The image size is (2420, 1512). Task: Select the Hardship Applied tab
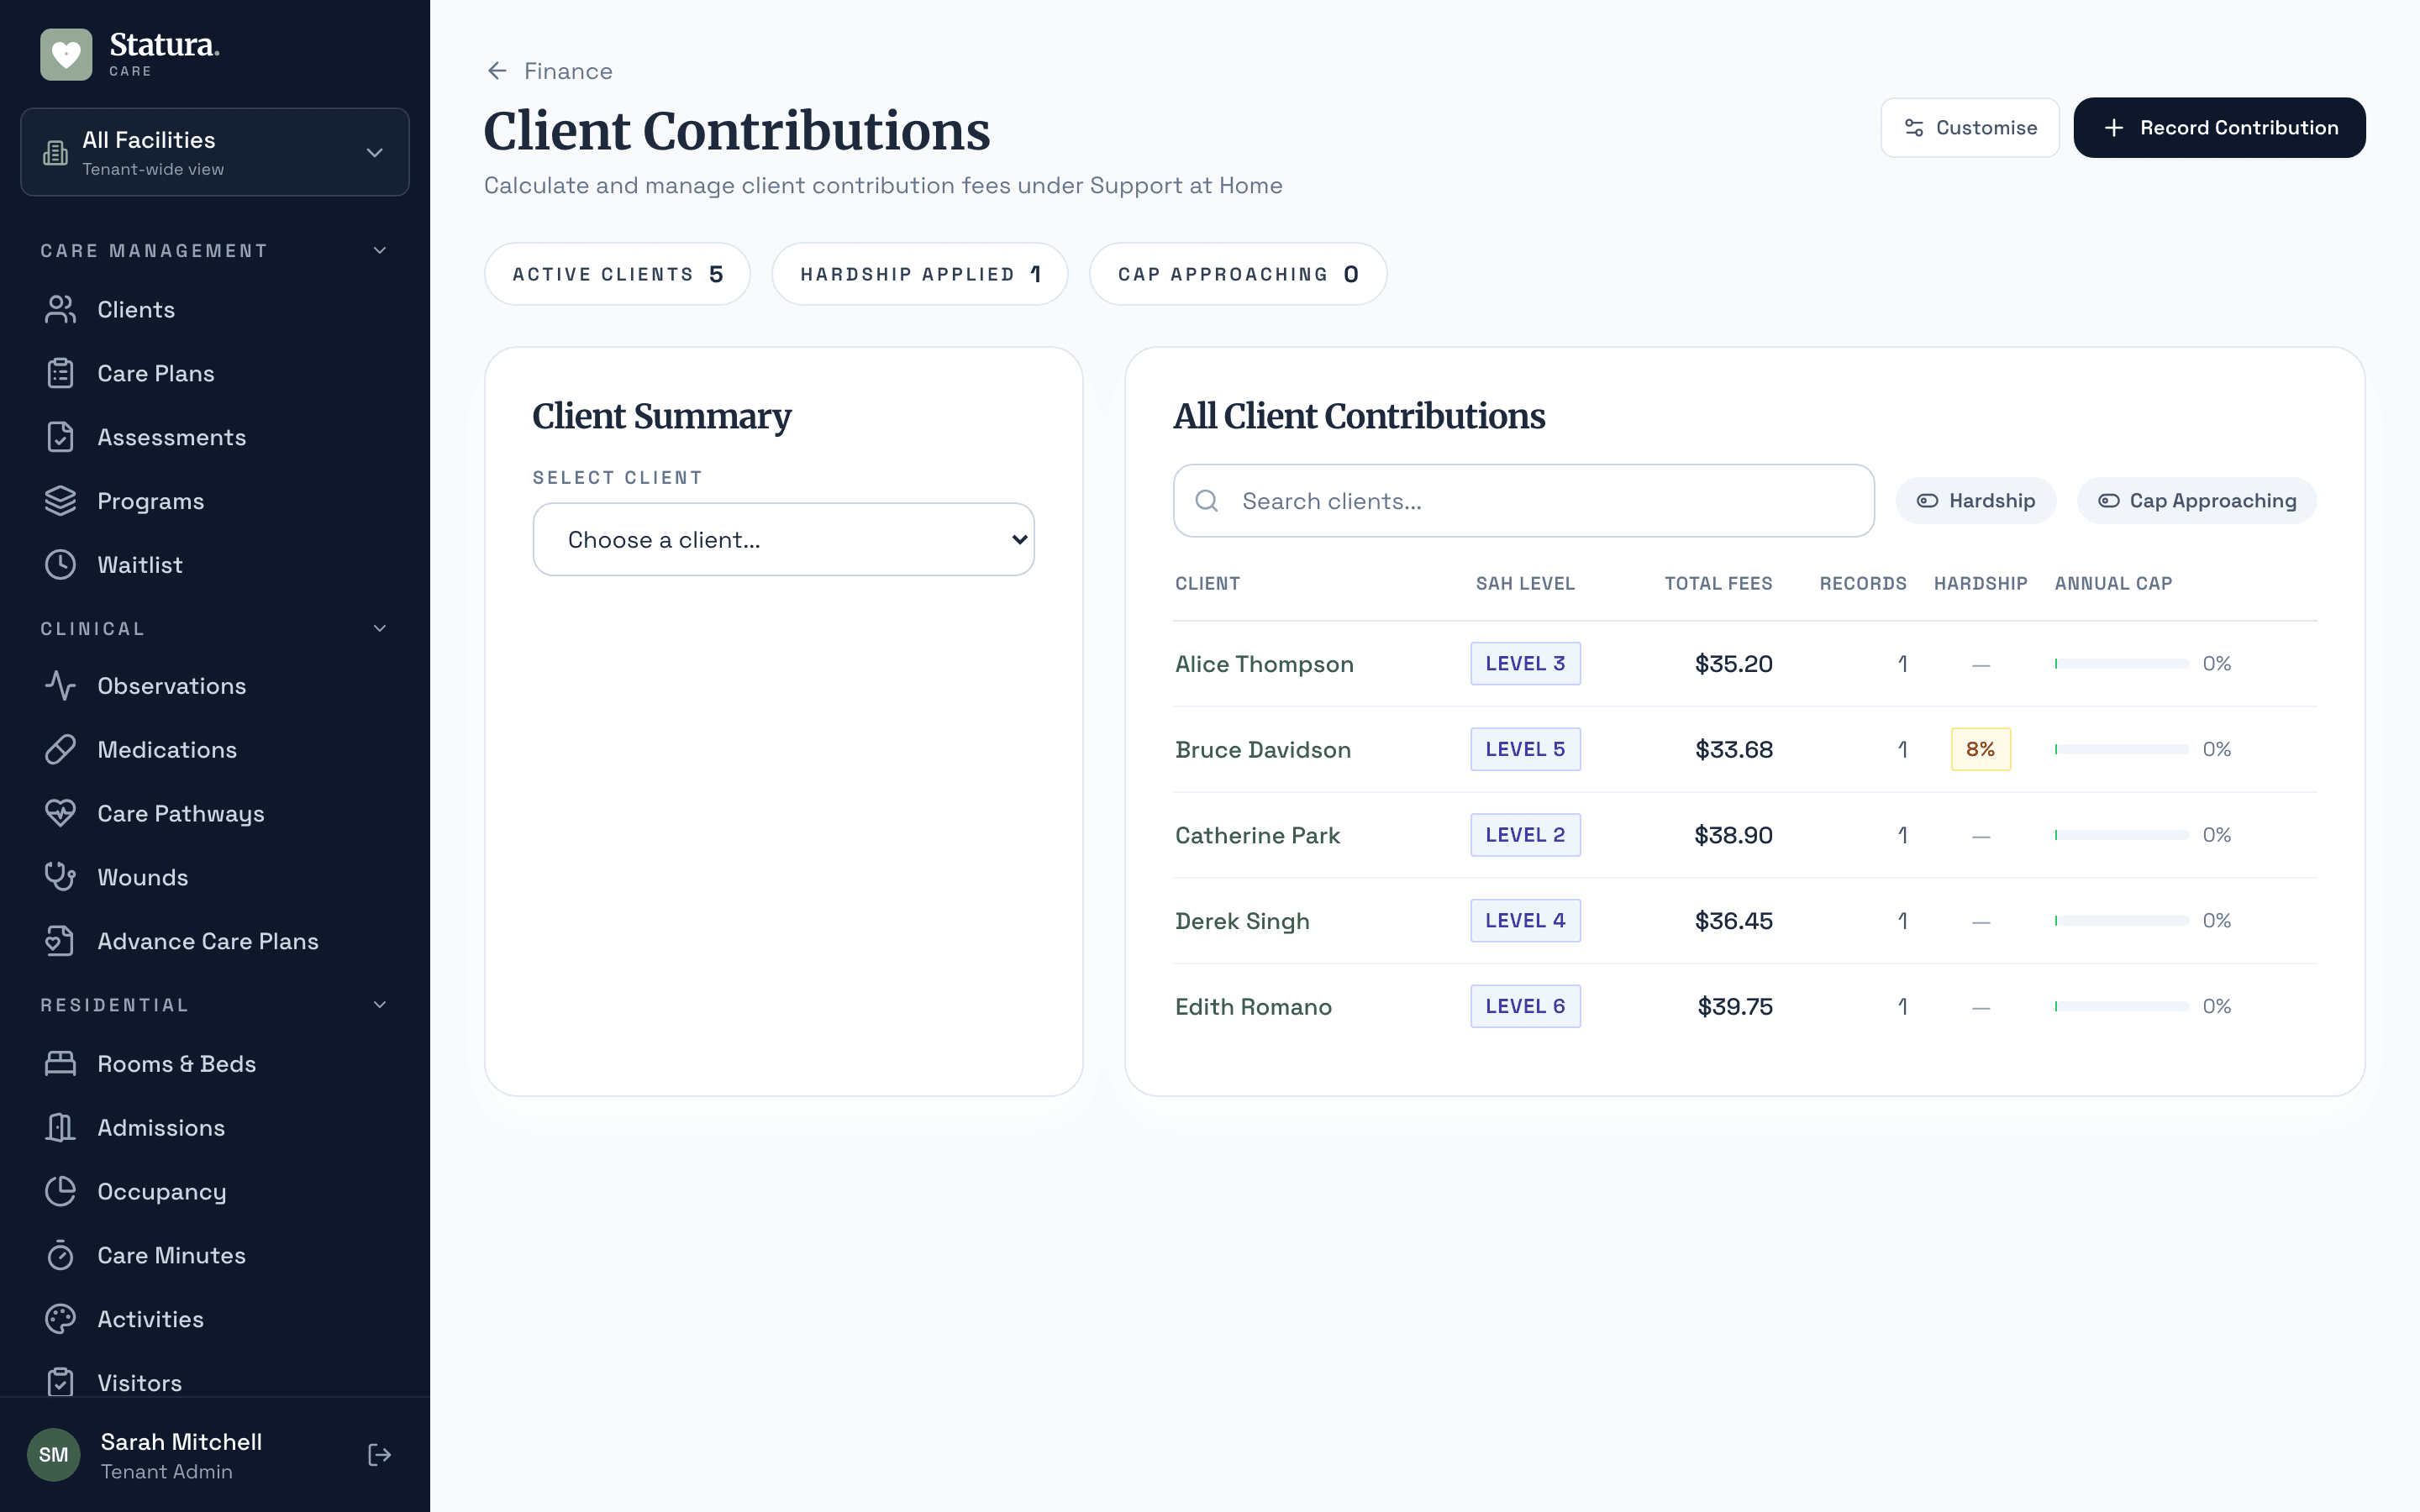coord(919,273)
